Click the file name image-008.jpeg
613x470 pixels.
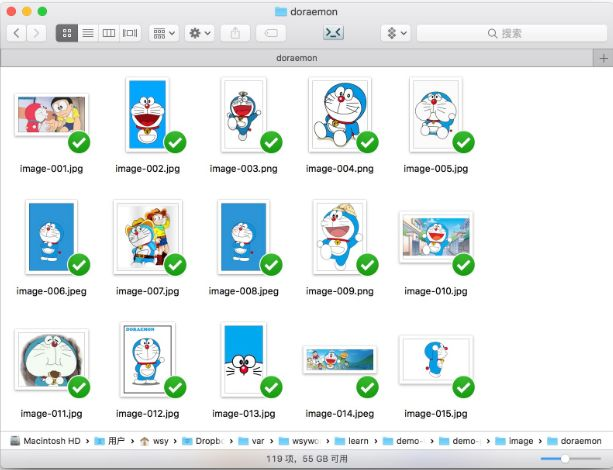pos(244,291)
